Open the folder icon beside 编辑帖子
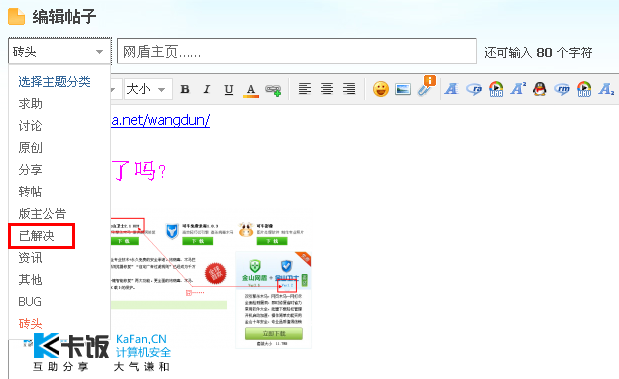Image resolution: width=619 pixels, height=379 pixels. point(16,17)
